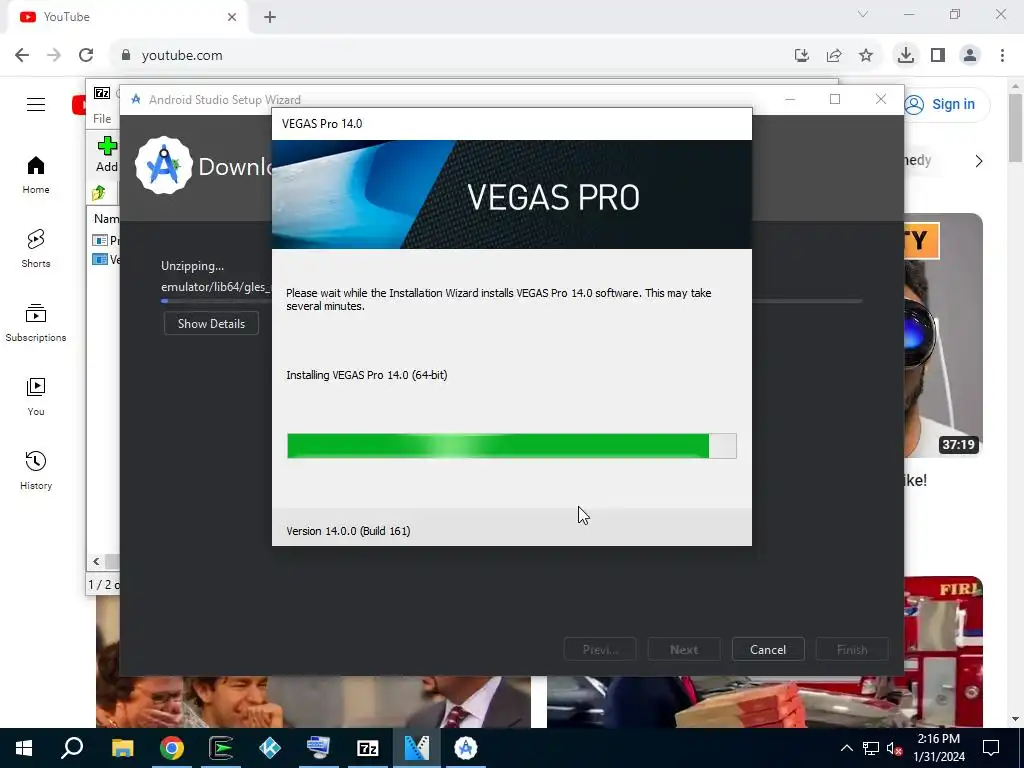
Task: Bookmark this tab with star icon
Action: (866, 56)
